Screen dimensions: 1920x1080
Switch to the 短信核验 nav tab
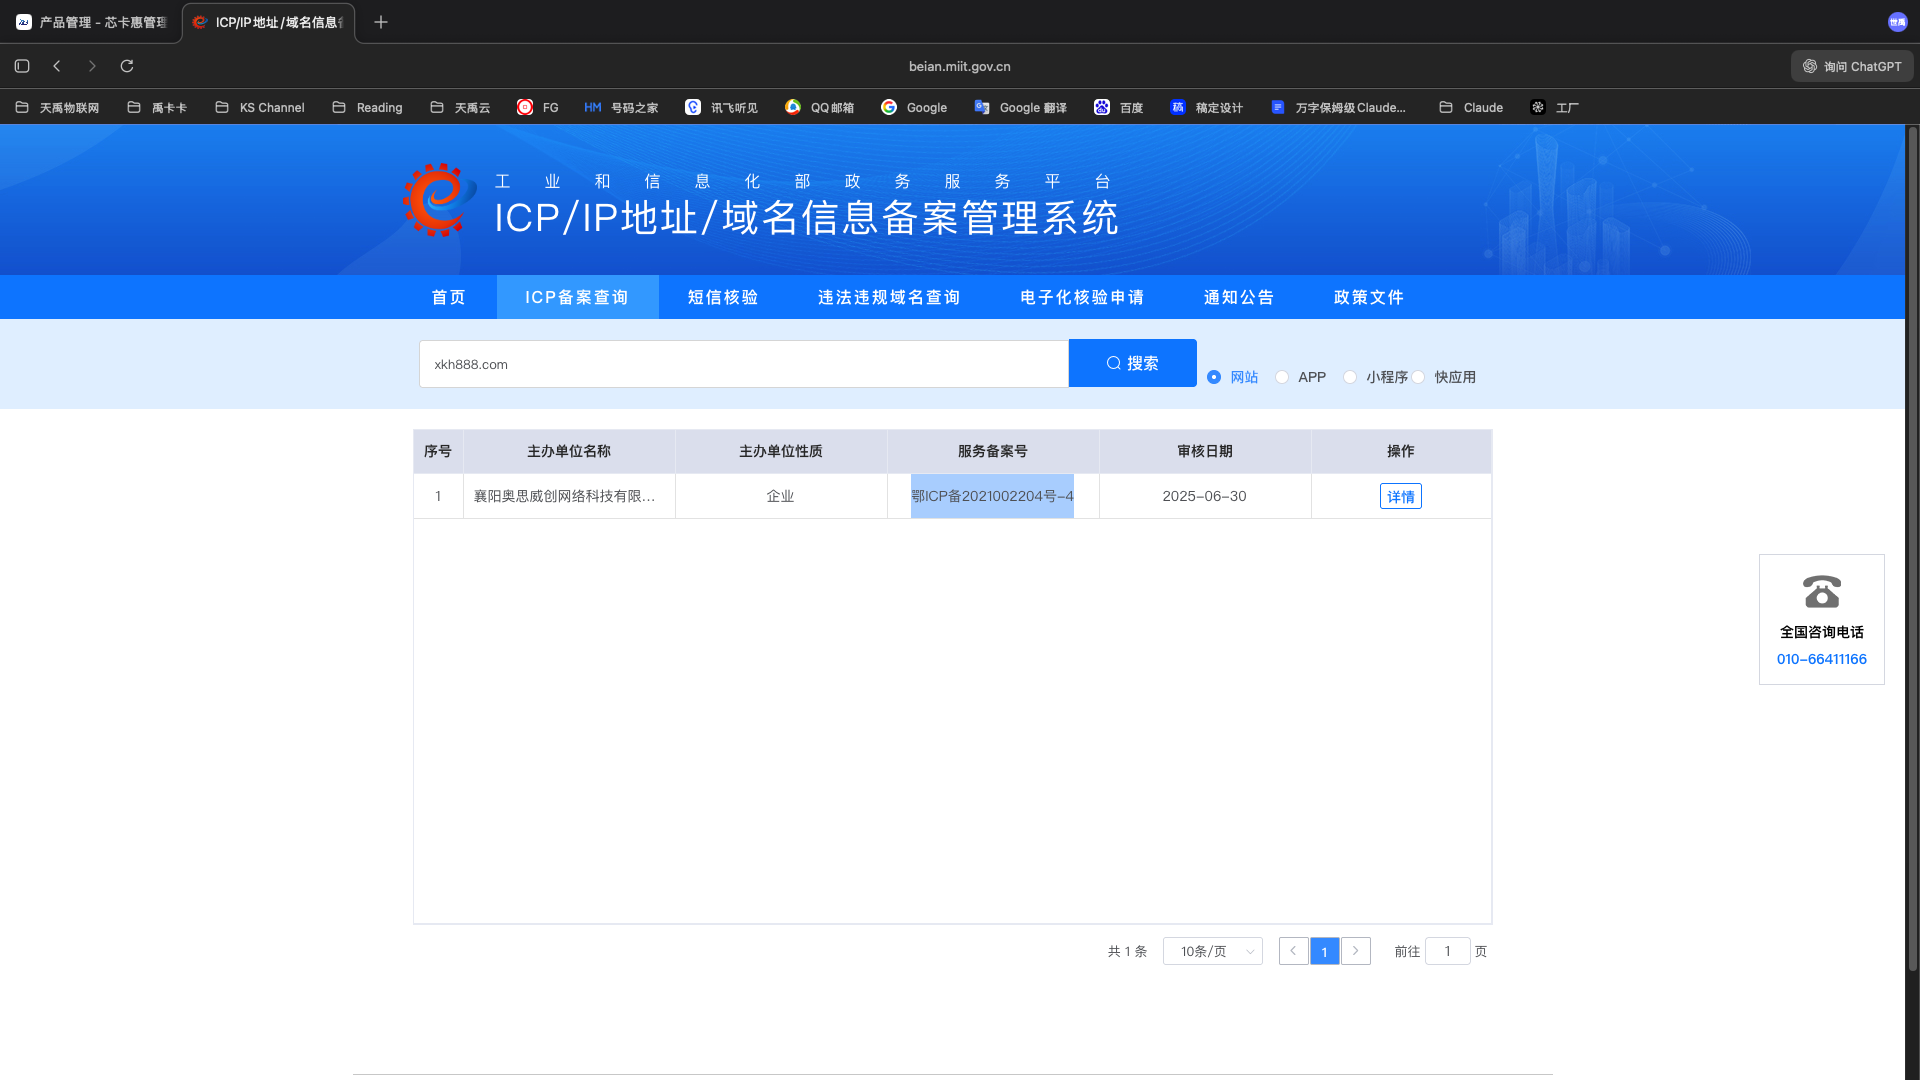tap(722, 297)
